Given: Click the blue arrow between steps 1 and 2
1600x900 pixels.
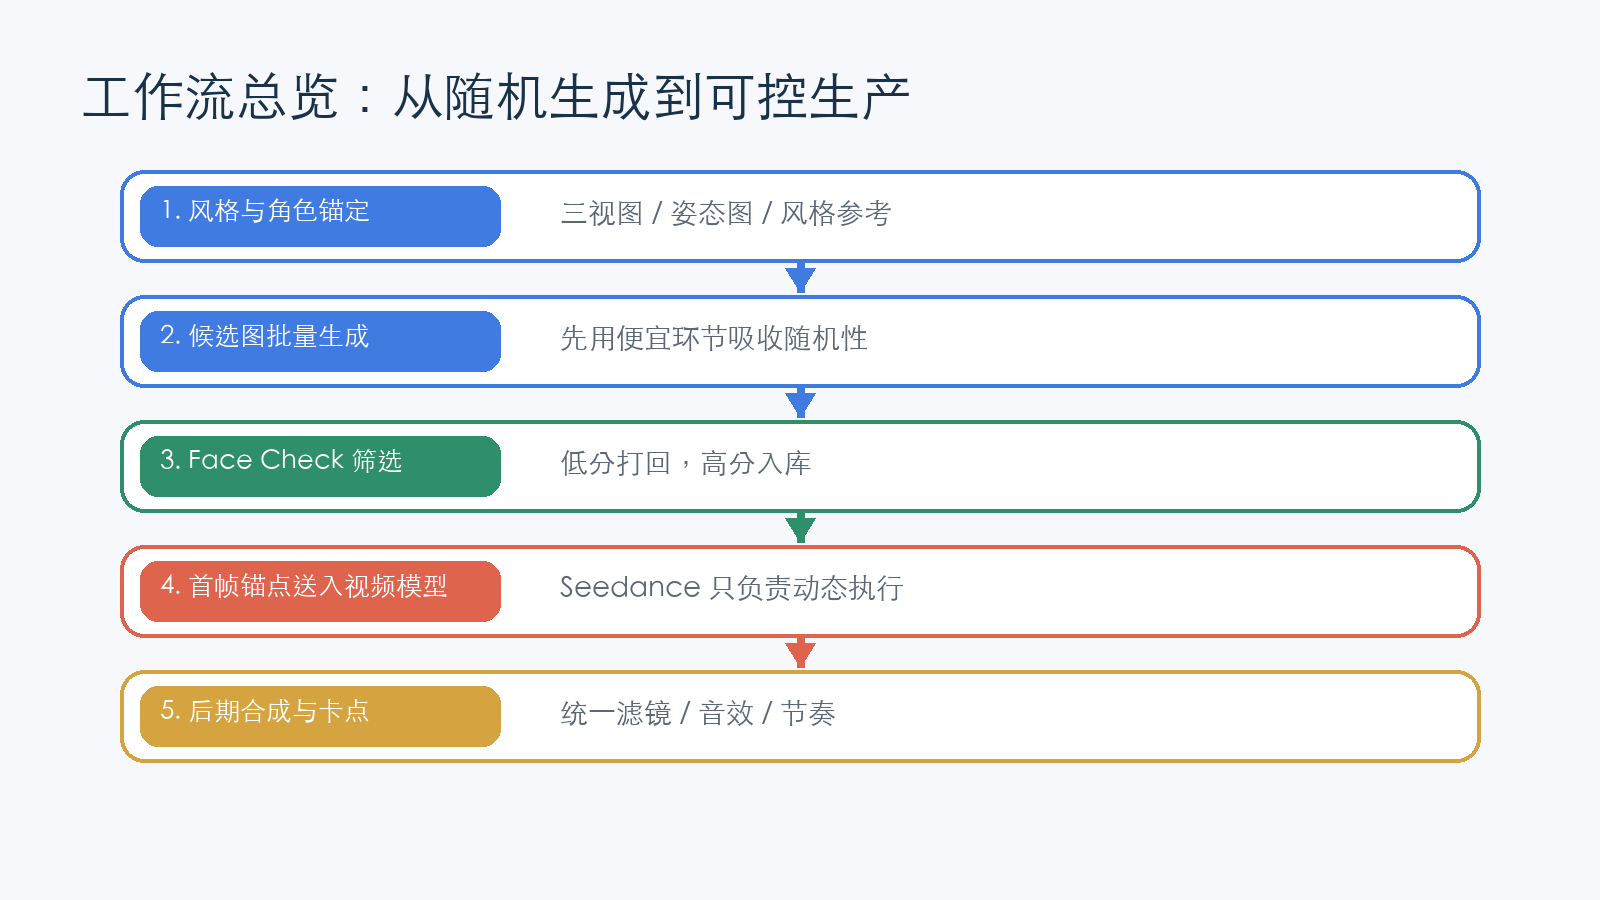Looking at the screenshot, I should (800, 278).
